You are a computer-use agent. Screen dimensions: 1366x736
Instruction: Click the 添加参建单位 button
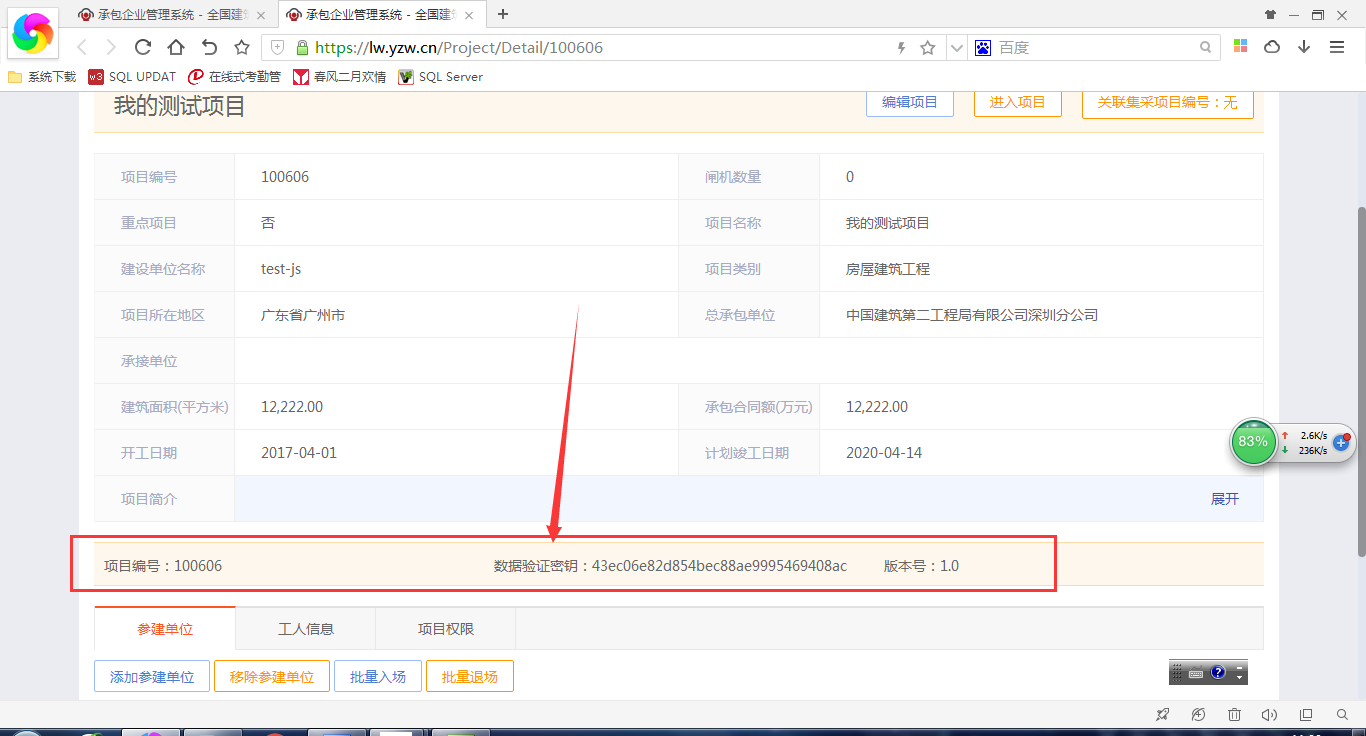[x=152, y=677]
